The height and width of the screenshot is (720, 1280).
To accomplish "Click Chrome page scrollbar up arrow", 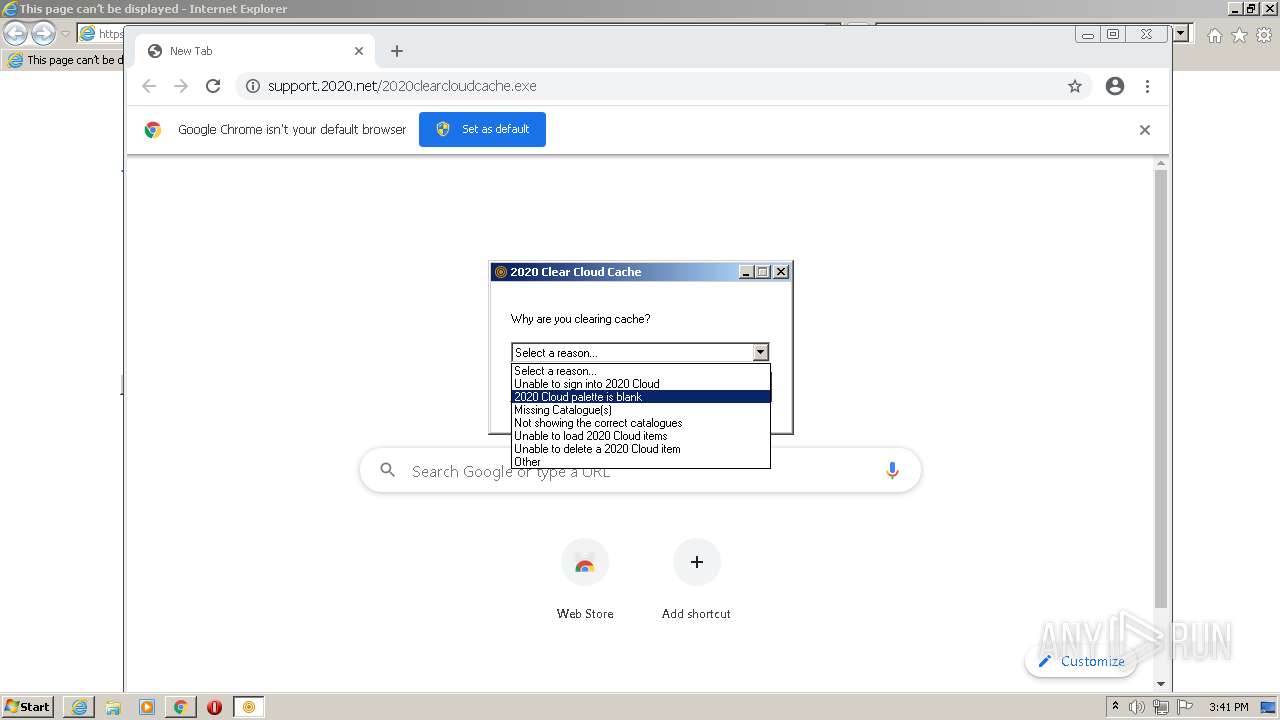I will pyautogui.click(x=1161, y=163).
